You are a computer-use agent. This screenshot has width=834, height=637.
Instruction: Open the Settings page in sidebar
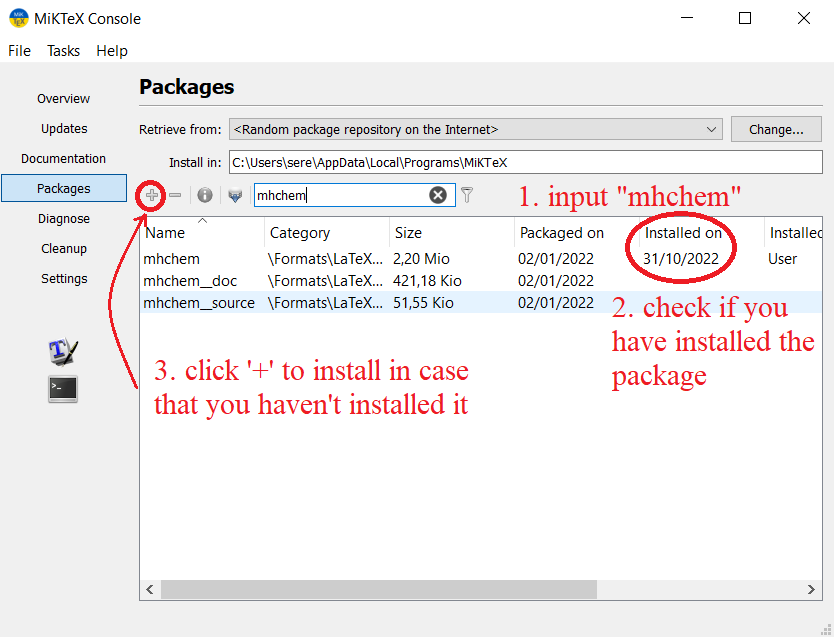(x=64, y=279)
